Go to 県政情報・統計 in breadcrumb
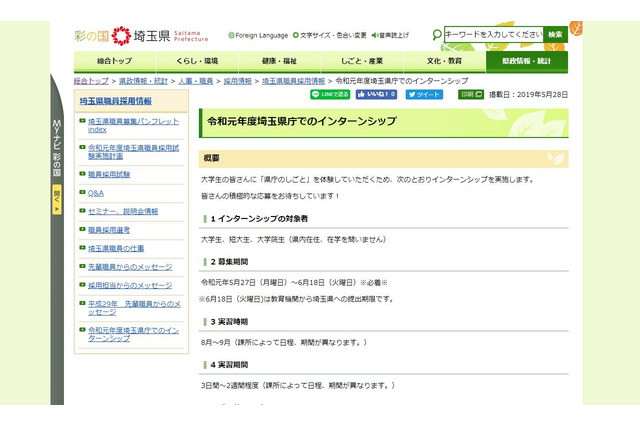This screenshot has height=426, width=640. pos(143,81)
